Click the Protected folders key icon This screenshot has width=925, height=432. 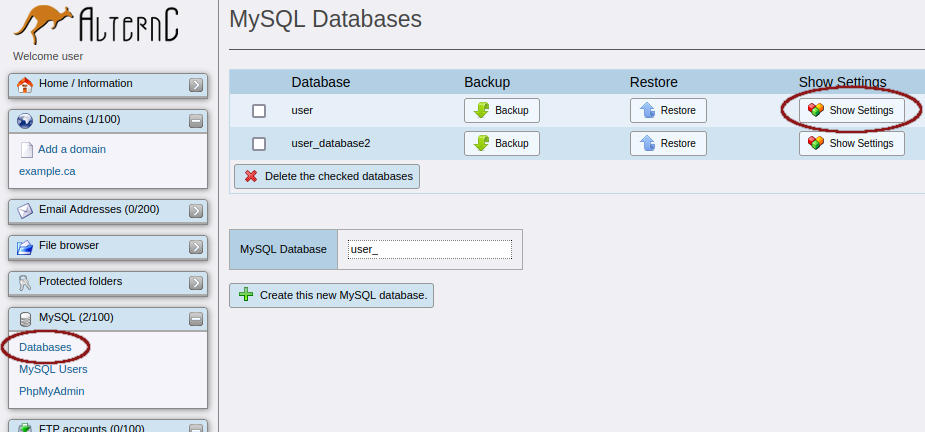25,282
